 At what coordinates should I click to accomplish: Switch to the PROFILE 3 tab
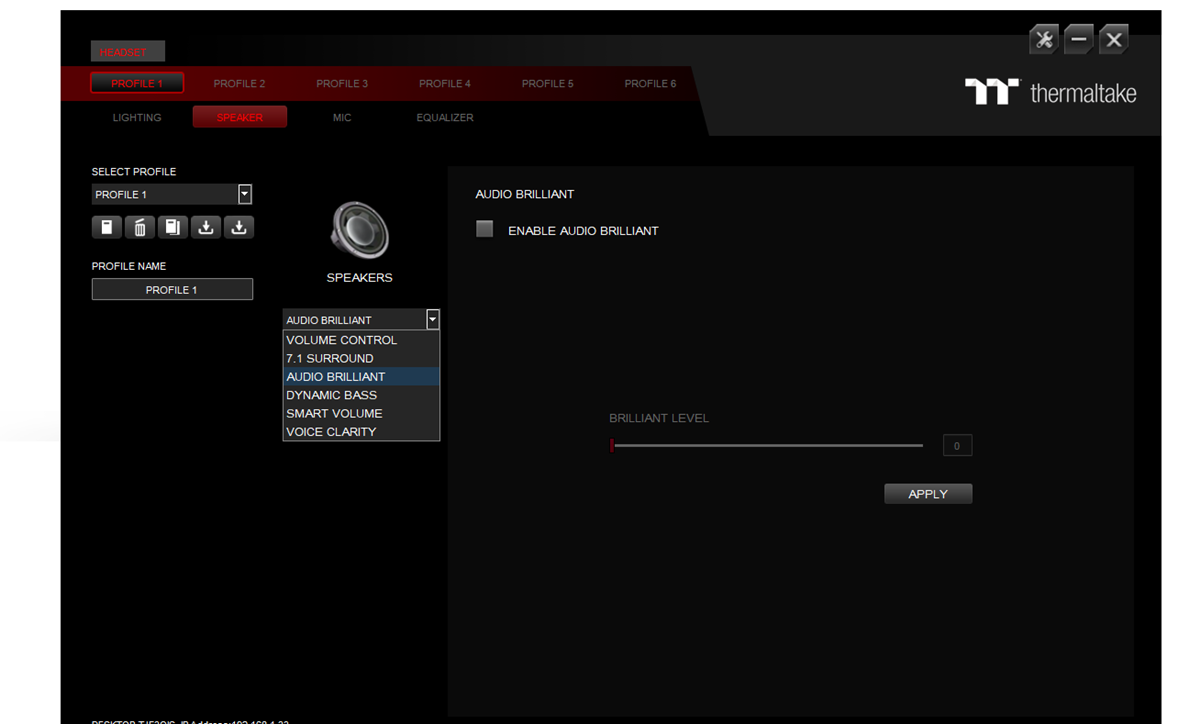[342, 83]
